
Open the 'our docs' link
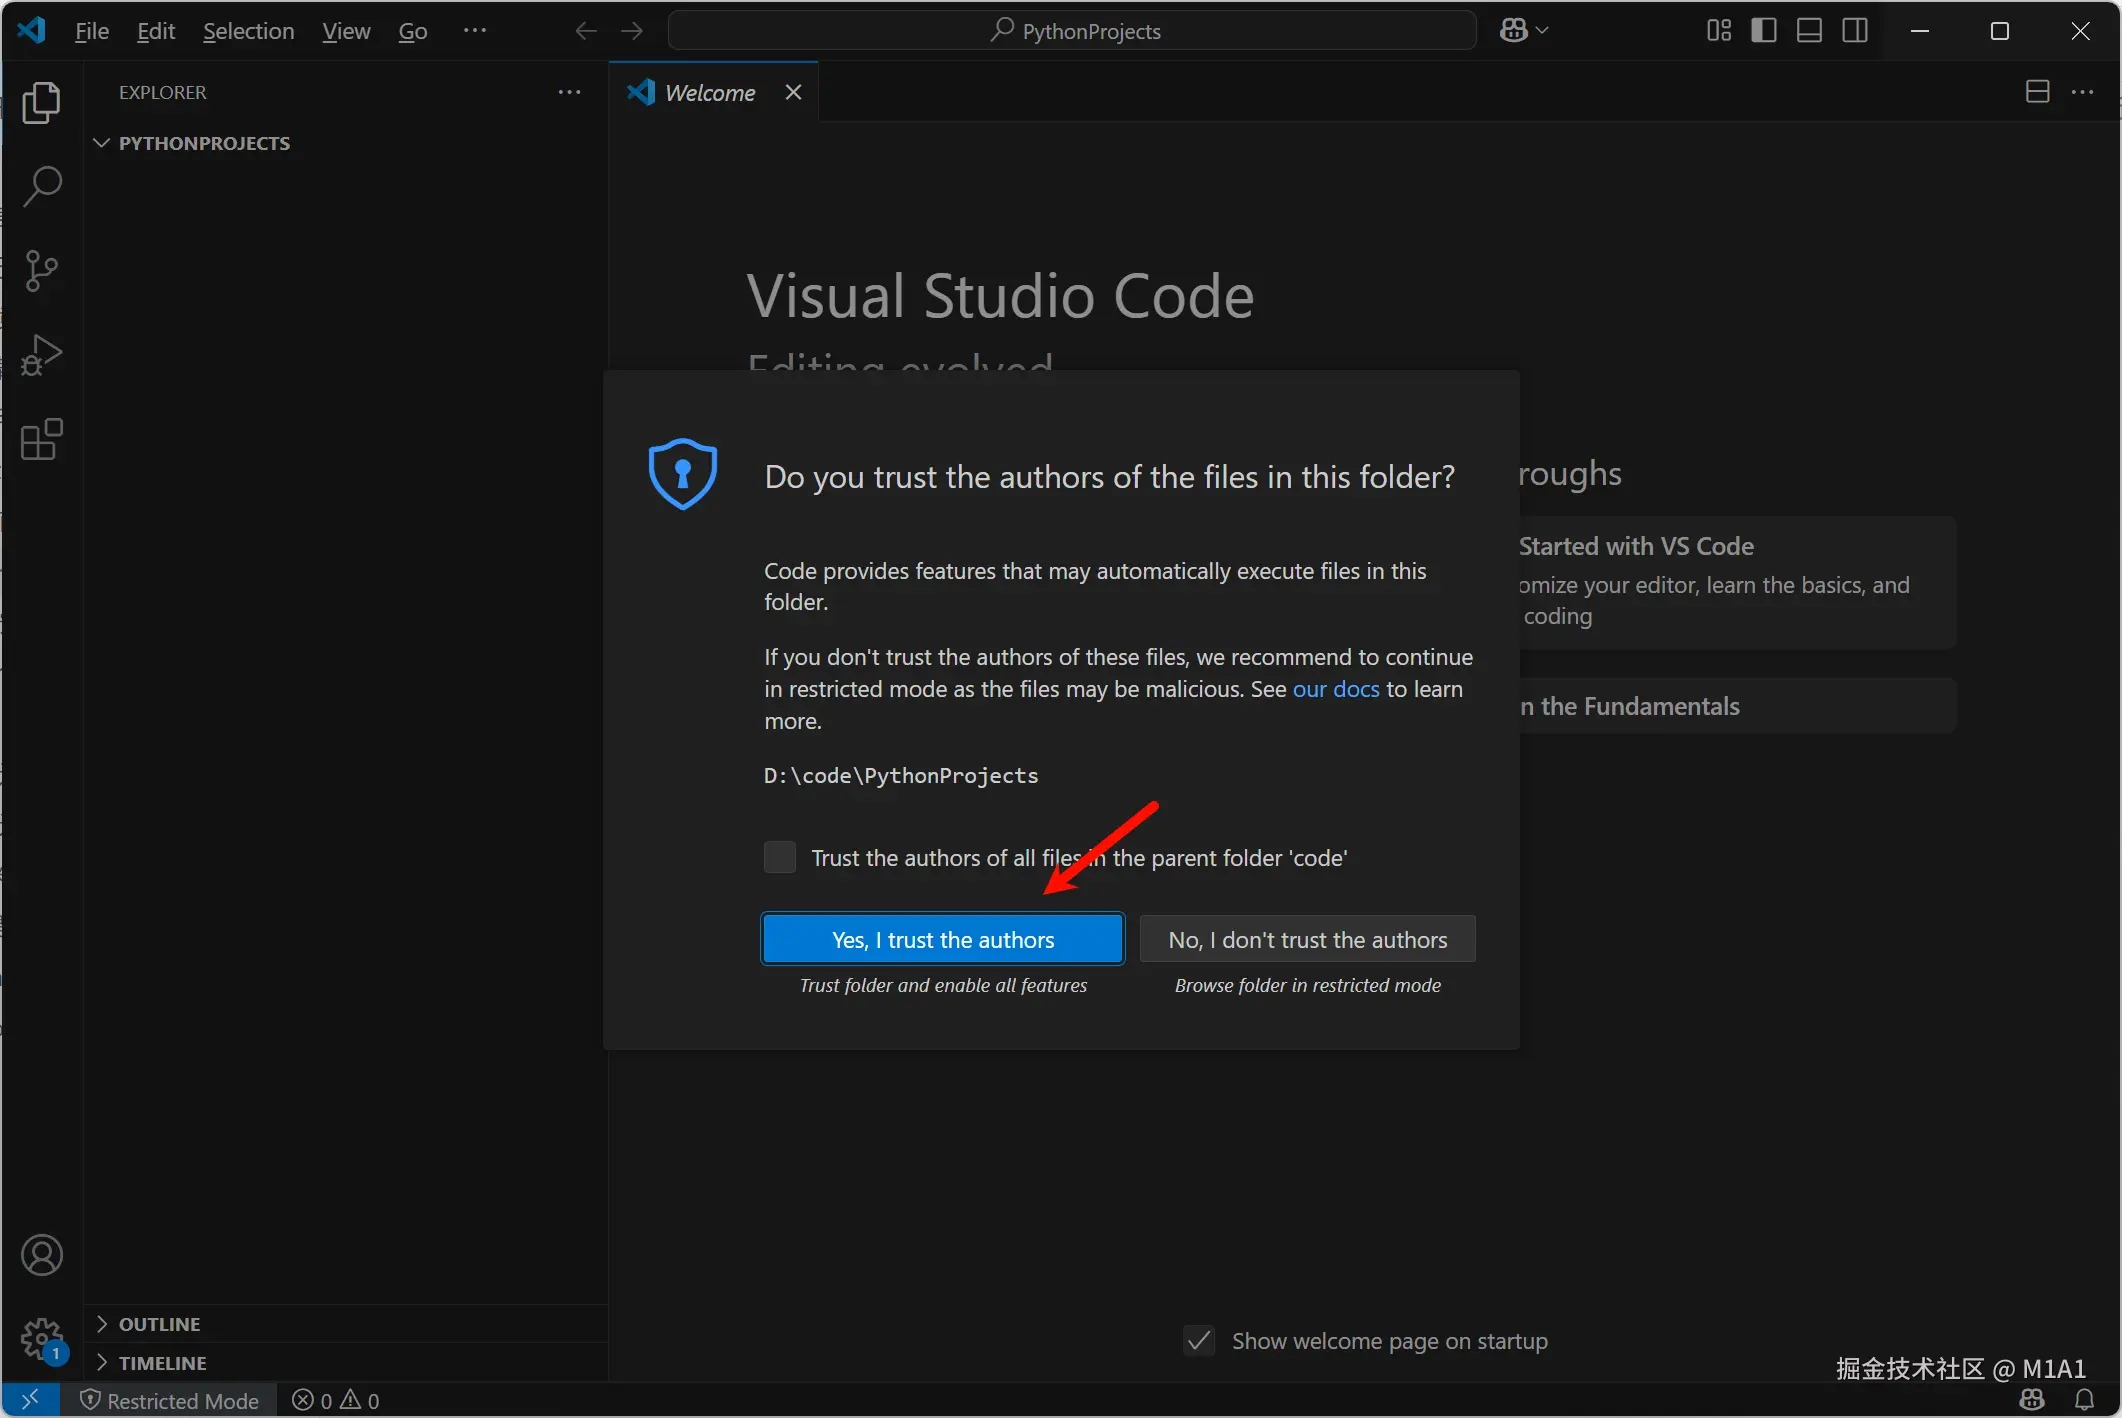1336,689
